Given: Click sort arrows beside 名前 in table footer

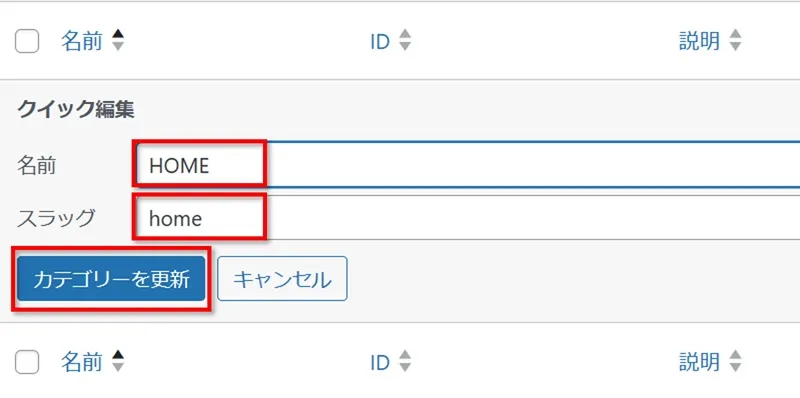Looking at the screenshot, I should (x=118, y=361).
